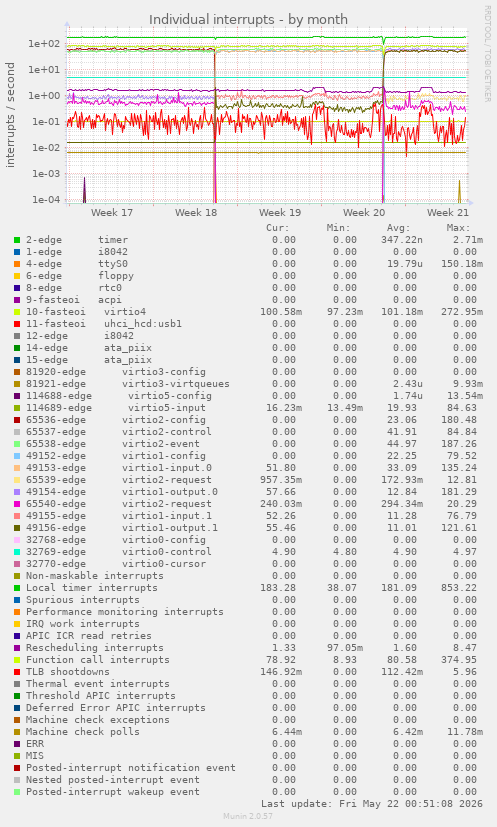
Task: Click the Max: column header
Action: tap(458, 228)
